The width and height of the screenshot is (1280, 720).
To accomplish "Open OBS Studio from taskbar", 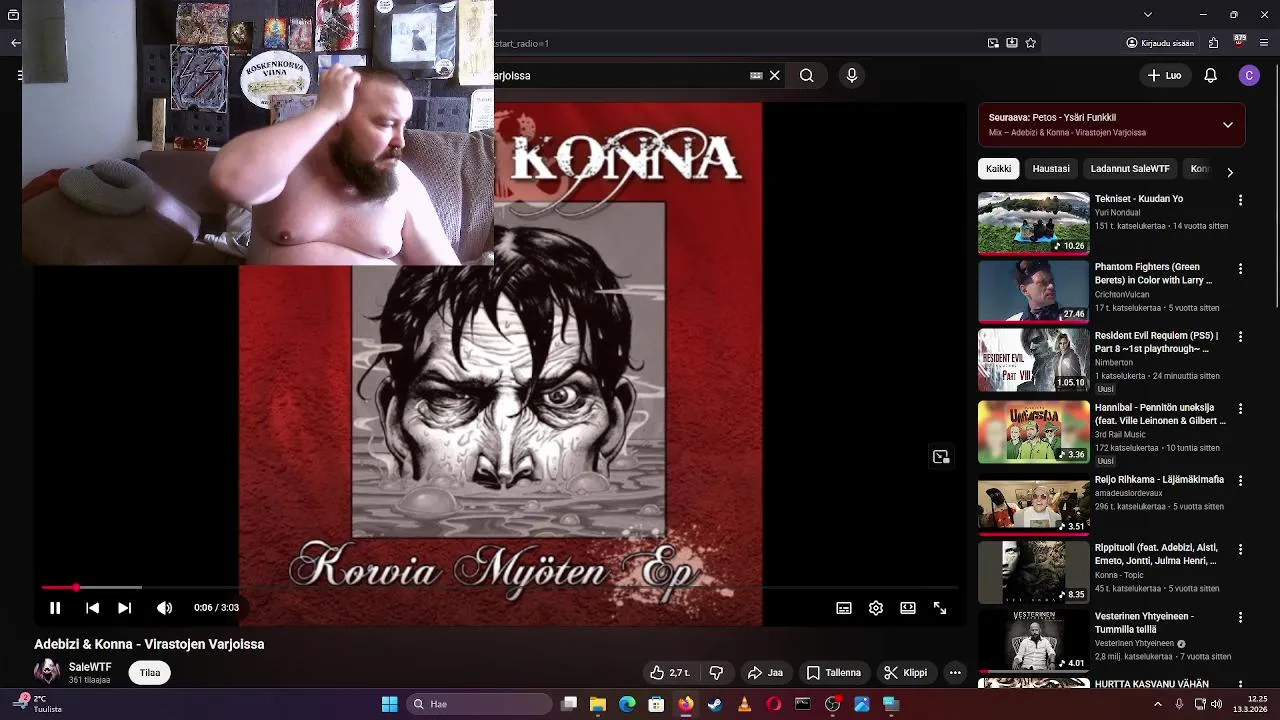I will 832,704.
